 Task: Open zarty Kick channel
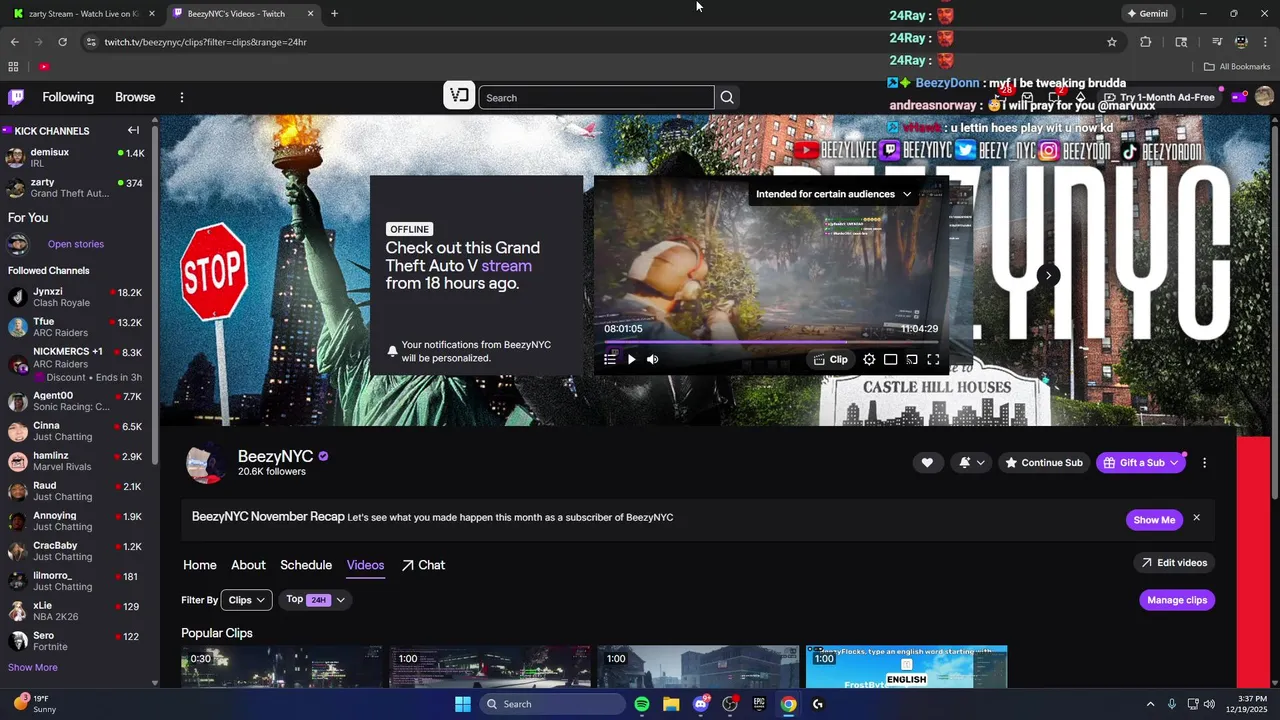coord(76,188)
